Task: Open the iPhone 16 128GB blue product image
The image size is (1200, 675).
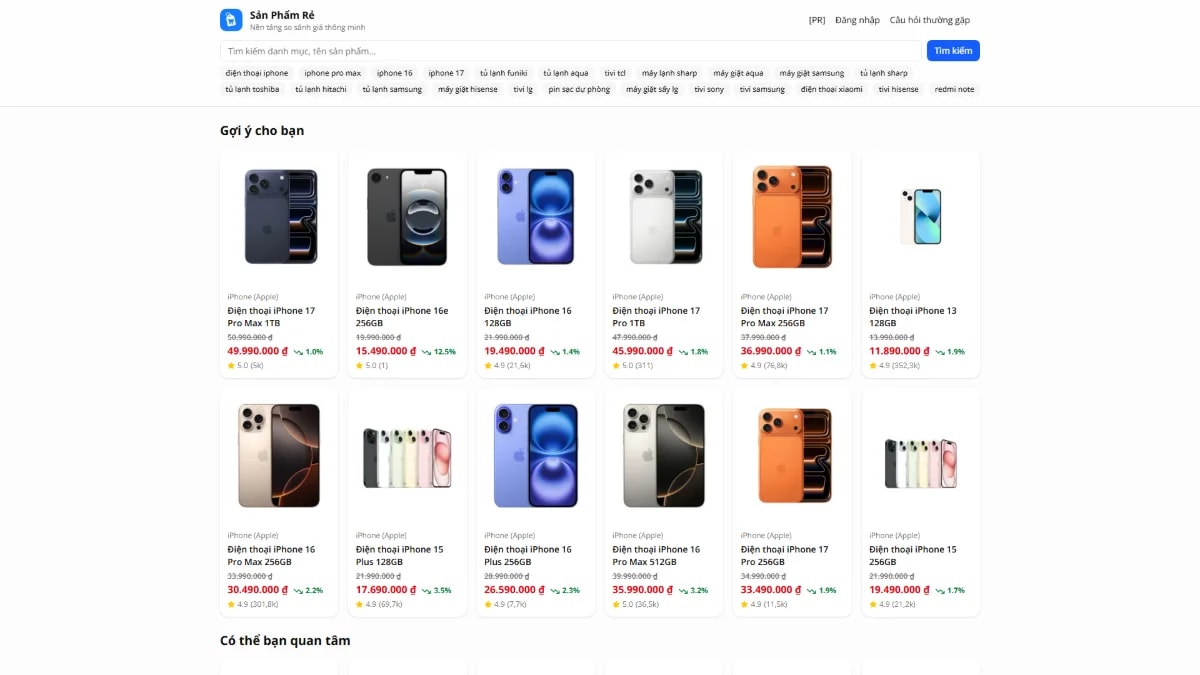Action: point(535,217)
